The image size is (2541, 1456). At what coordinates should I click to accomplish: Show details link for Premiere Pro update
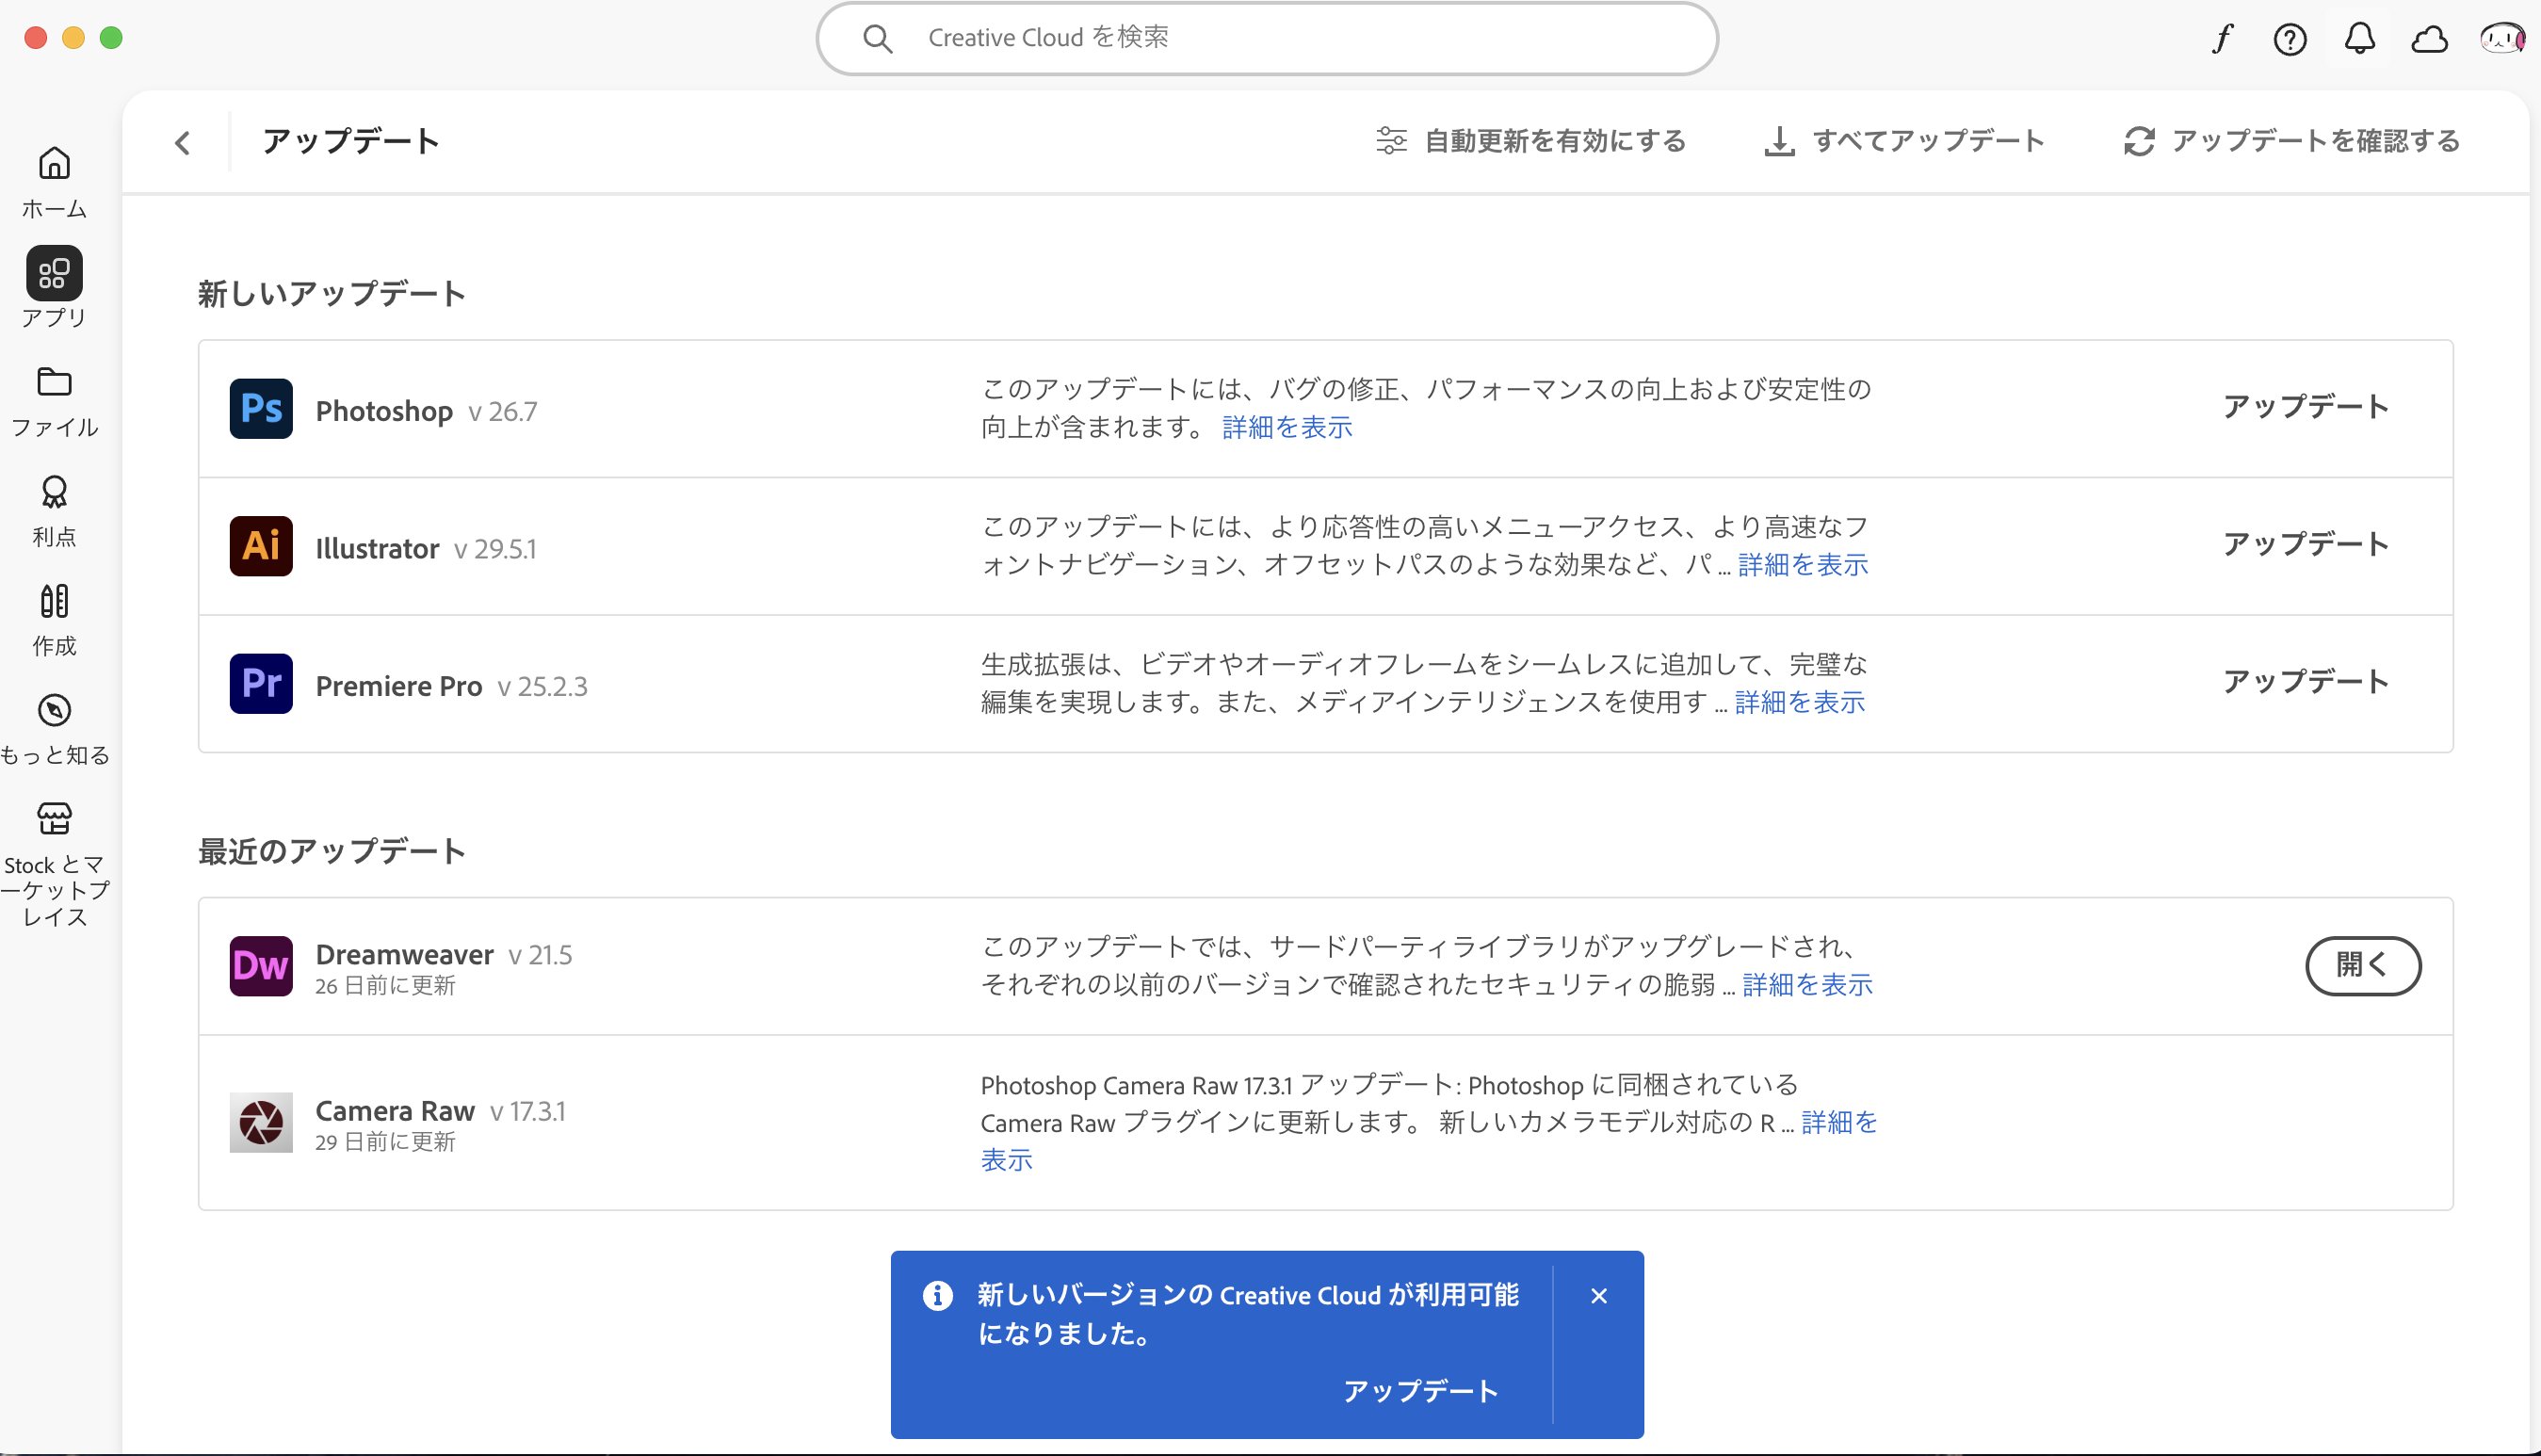(1800, 703)
